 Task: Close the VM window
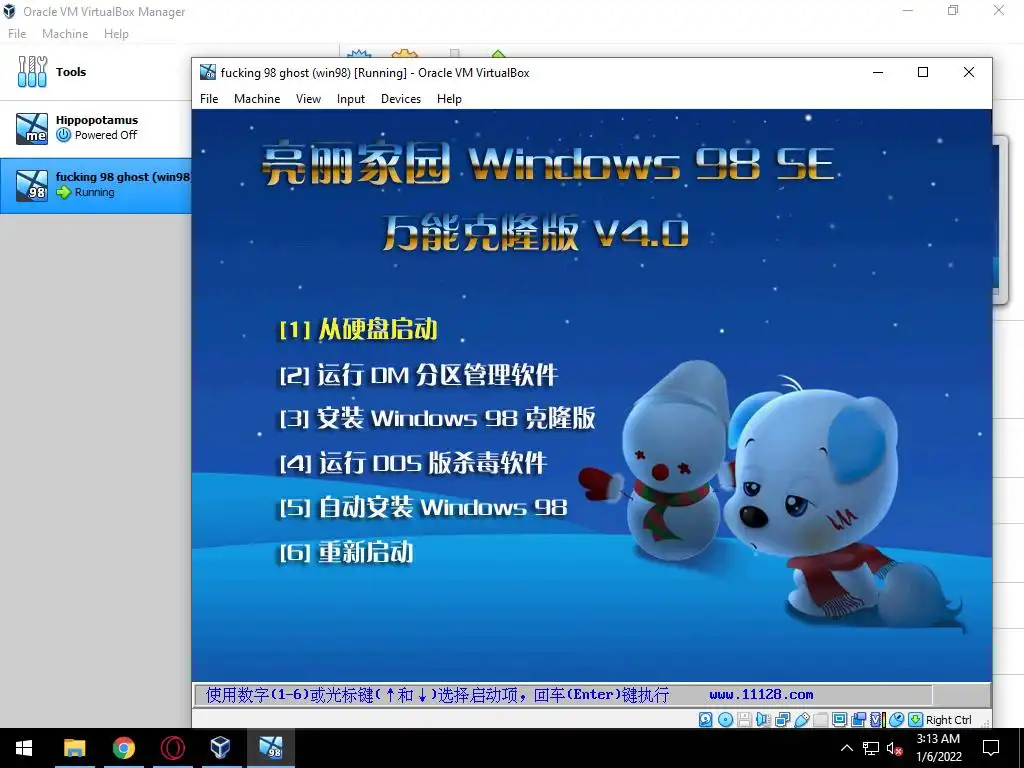[x=969, y=72]
